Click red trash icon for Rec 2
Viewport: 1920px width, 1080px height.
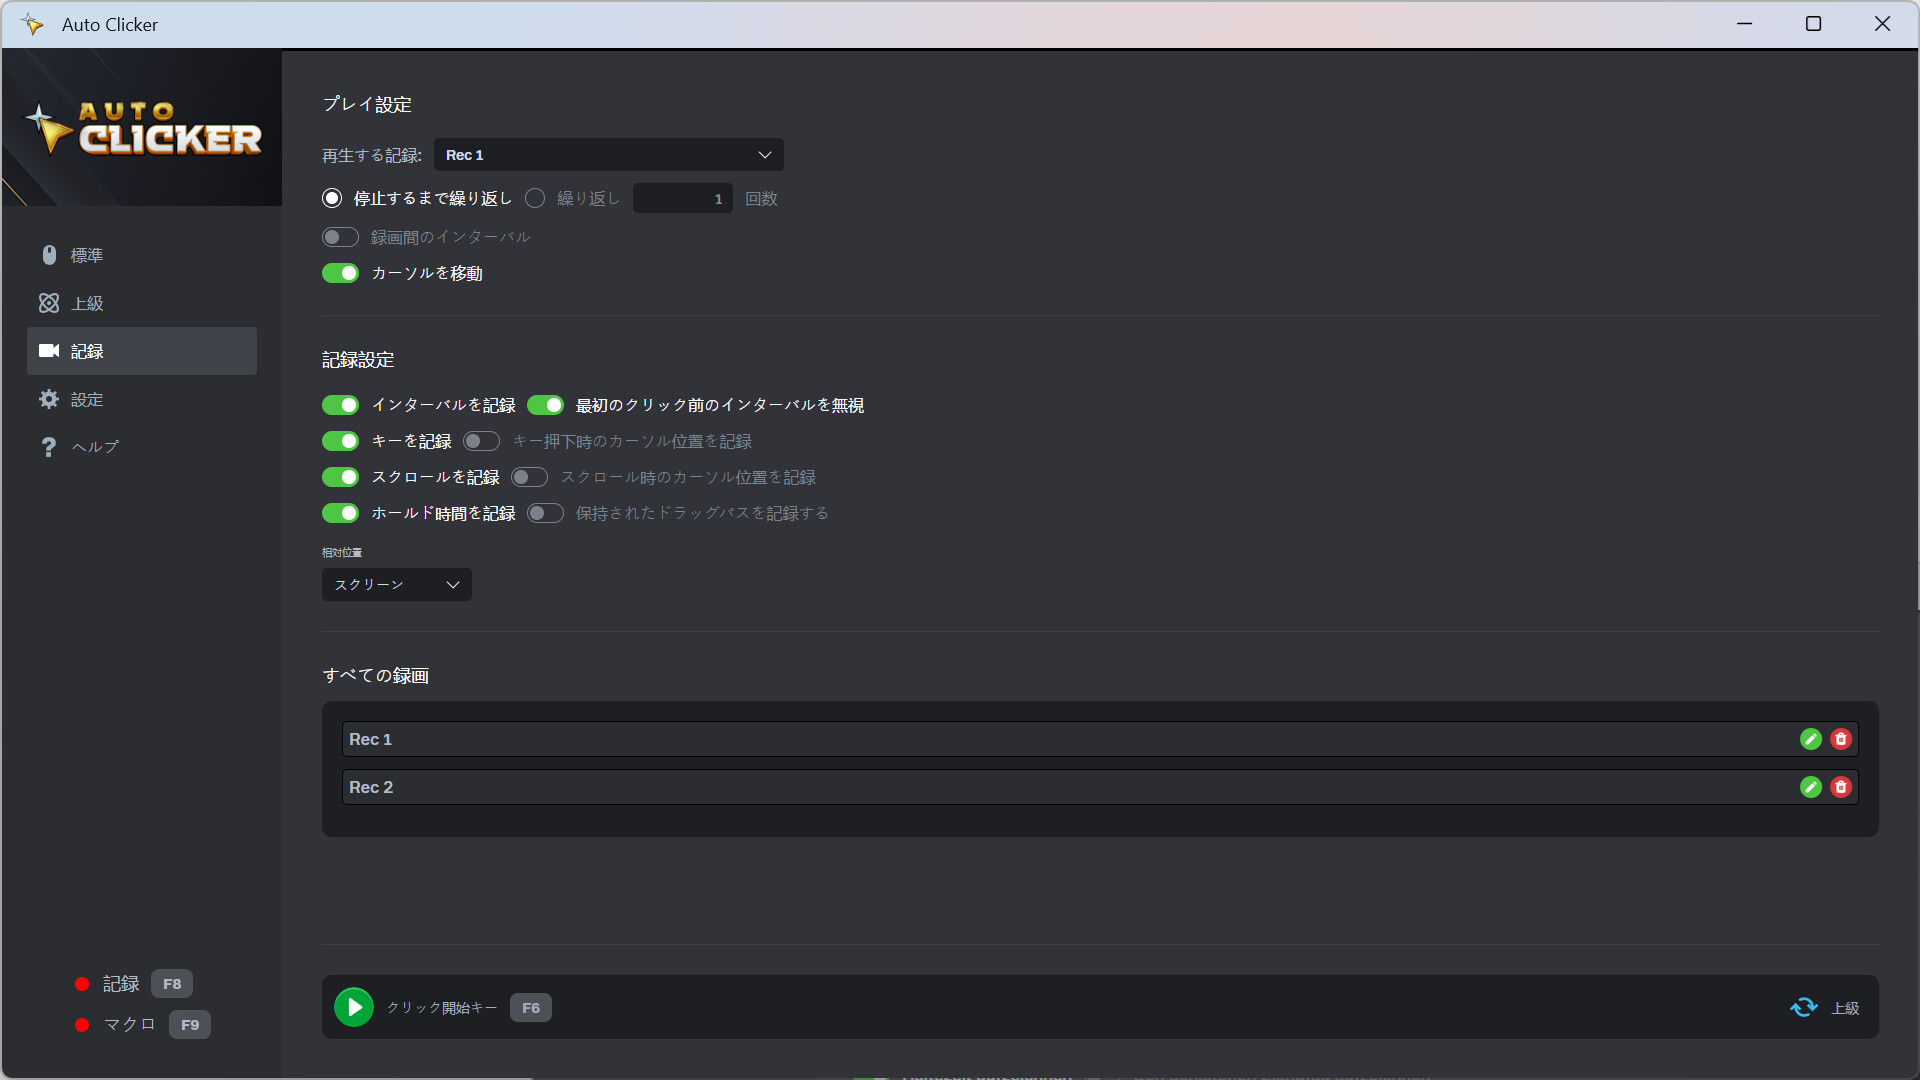coord(1841,787)
